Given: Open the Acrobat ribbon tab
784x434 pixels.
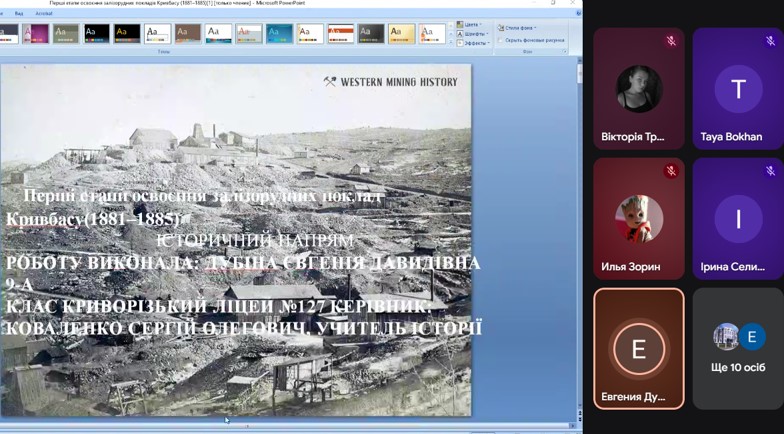Looking at the screenshot, I should tap(44, 13).
